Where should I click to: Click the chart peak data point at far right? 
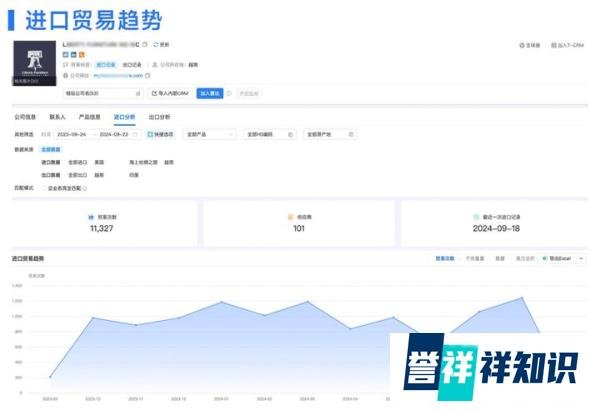(522, 297)
